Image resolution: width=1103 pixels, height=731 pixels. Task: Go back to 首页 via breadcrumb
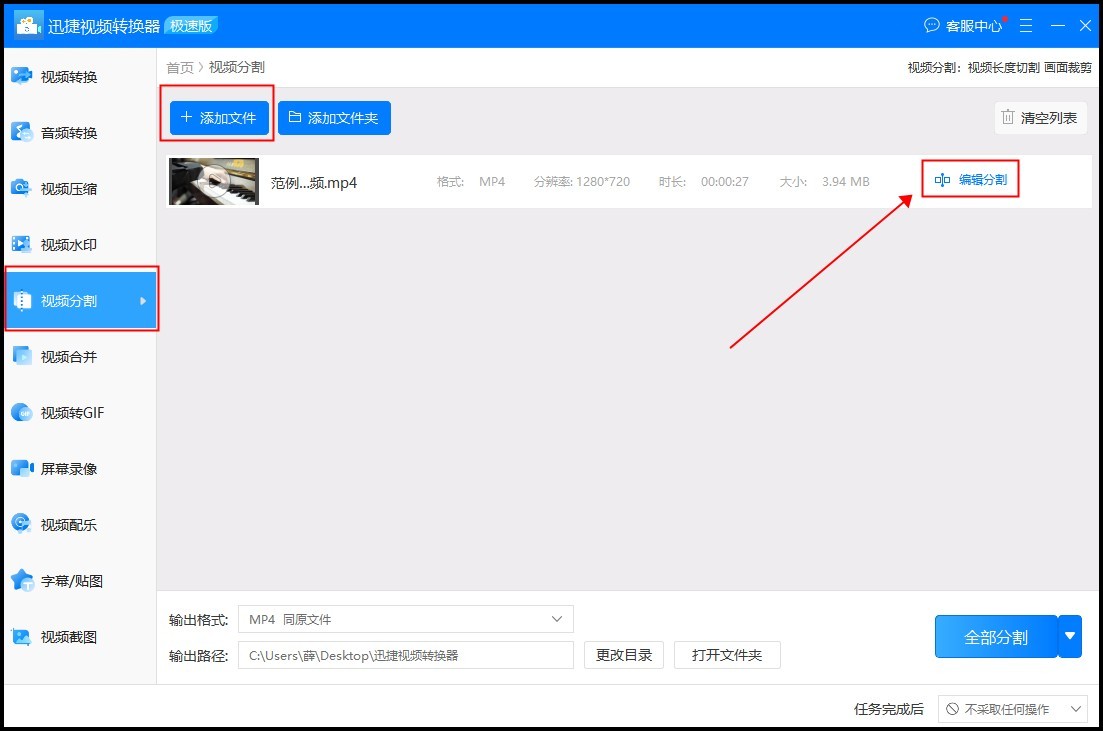tap(179, 67)
